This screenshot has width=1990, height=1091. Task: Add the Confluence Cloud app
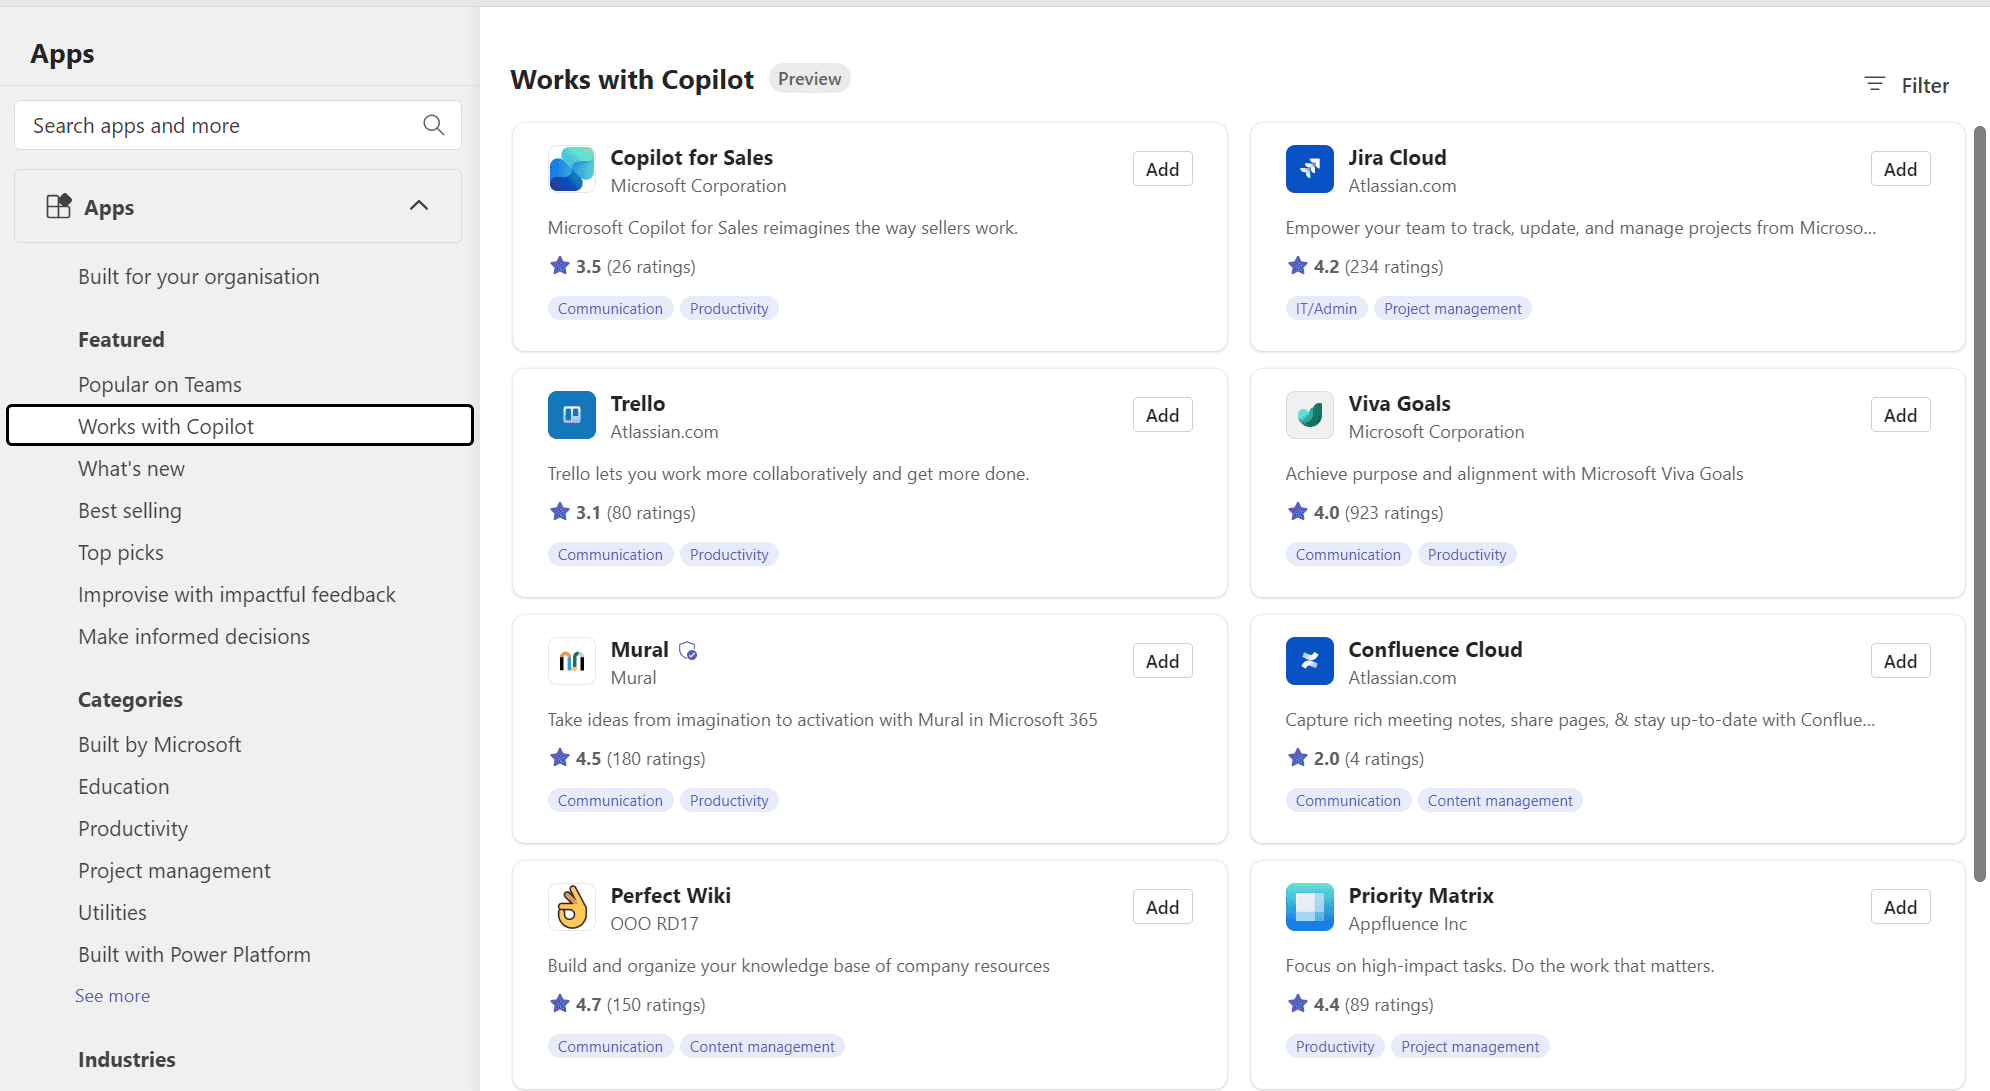[x=1900, y=661]
